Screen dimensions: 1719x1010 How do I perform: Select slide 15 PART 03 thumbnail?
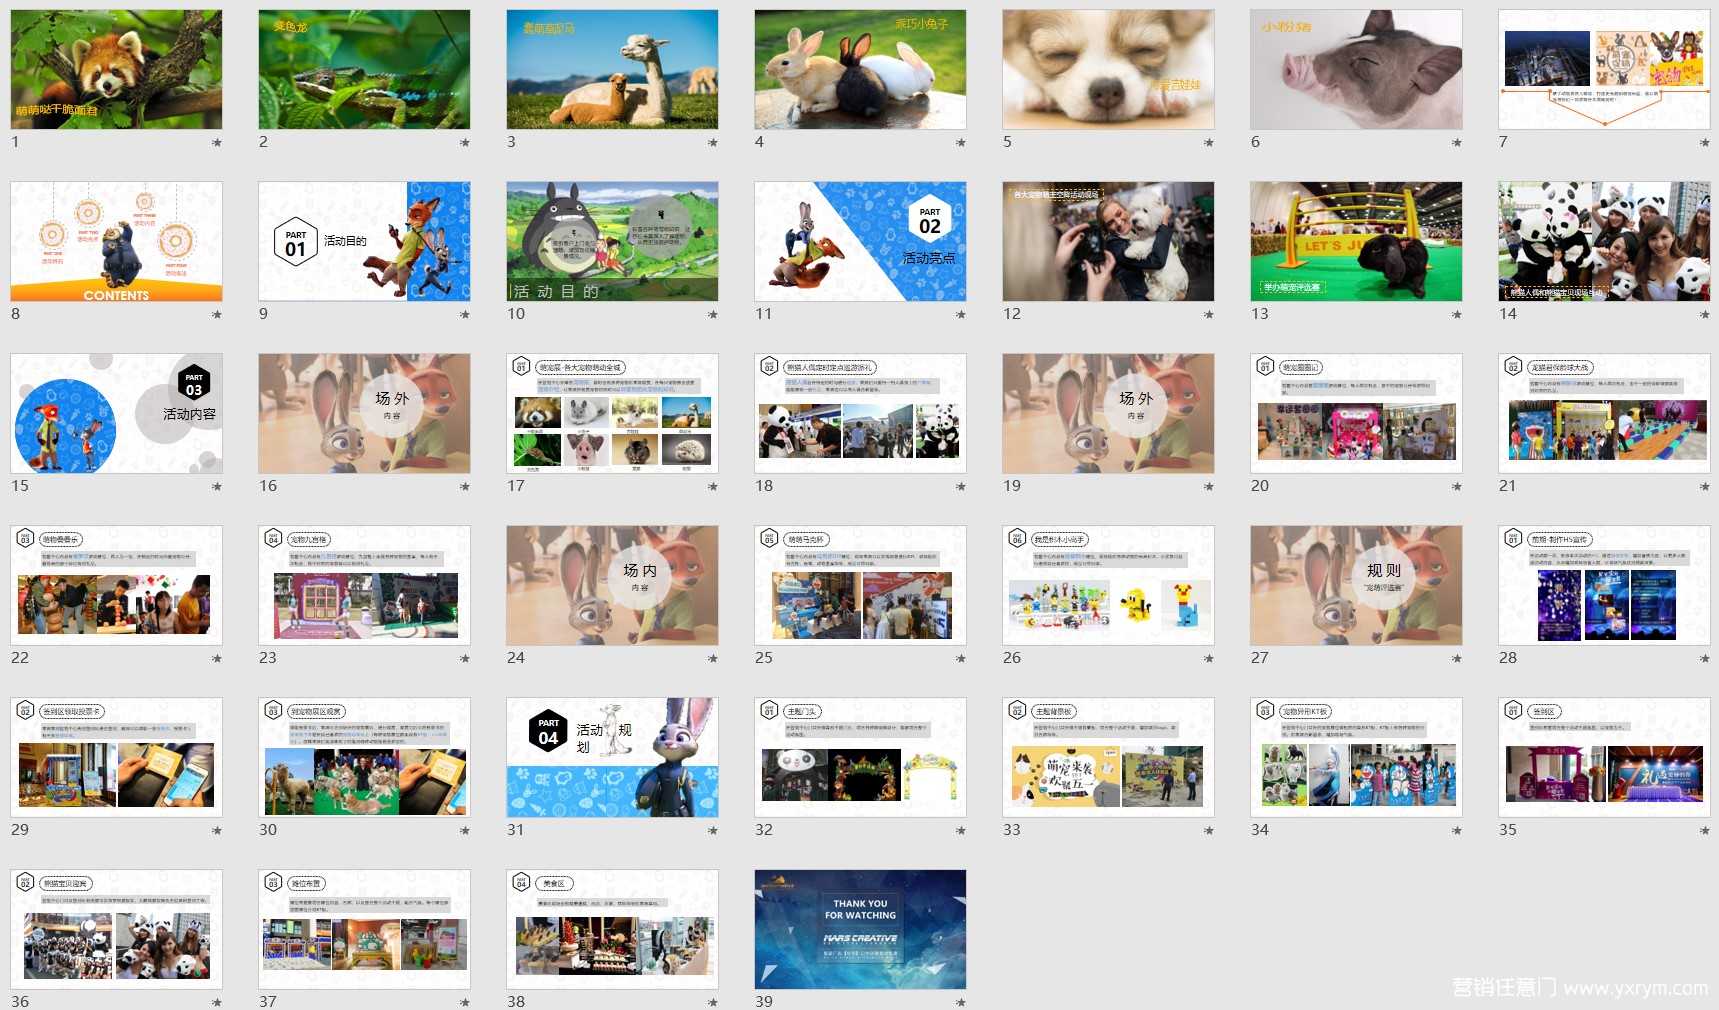[x=117, y=413]
